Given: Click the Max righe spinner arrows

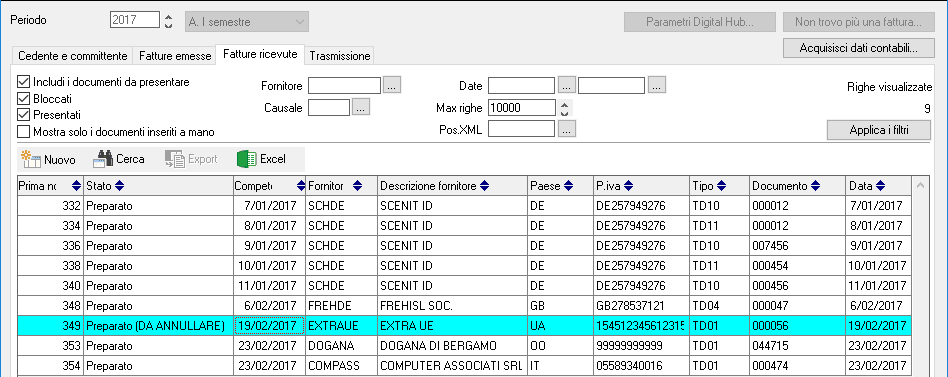Looking at the screenshot, I should 565,108.
